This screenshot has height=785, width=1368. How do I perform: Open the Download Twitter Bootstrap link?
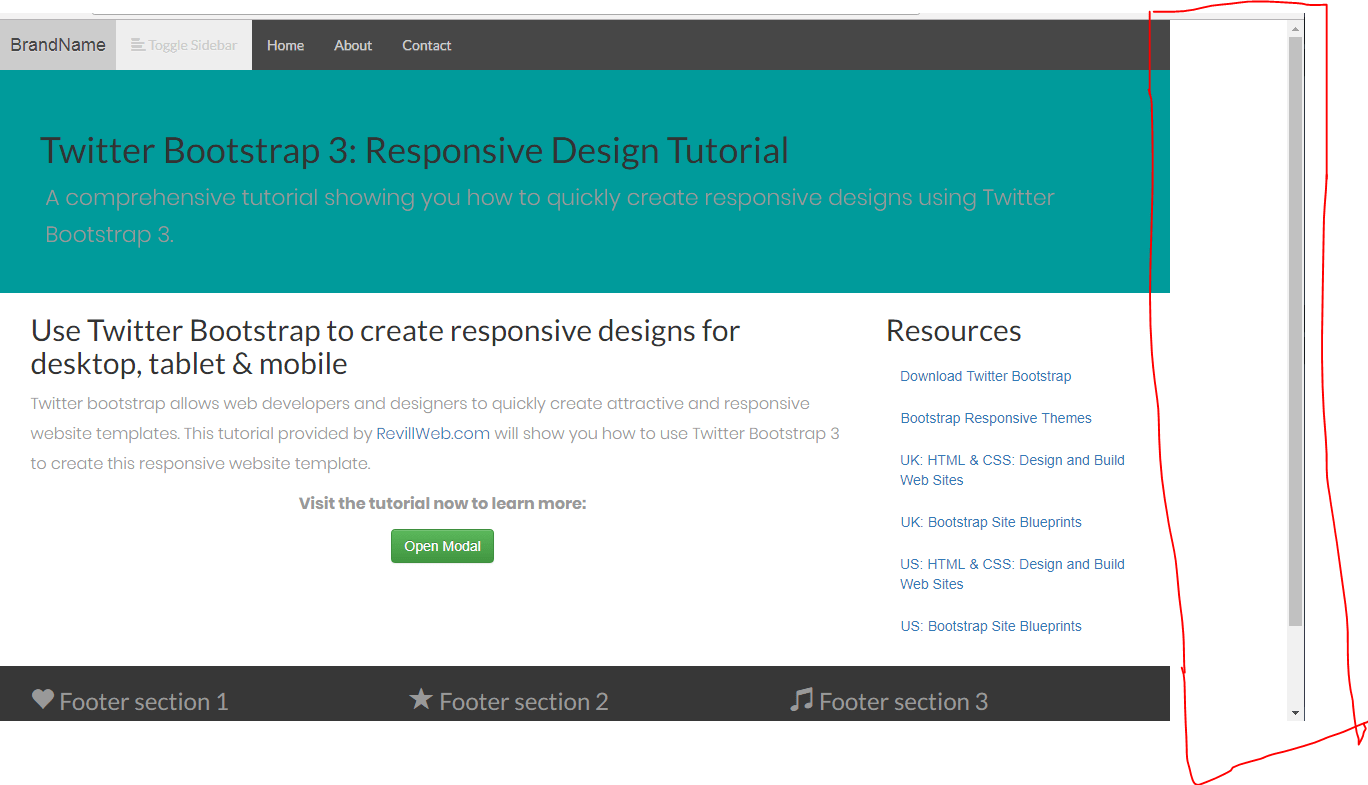986,376
